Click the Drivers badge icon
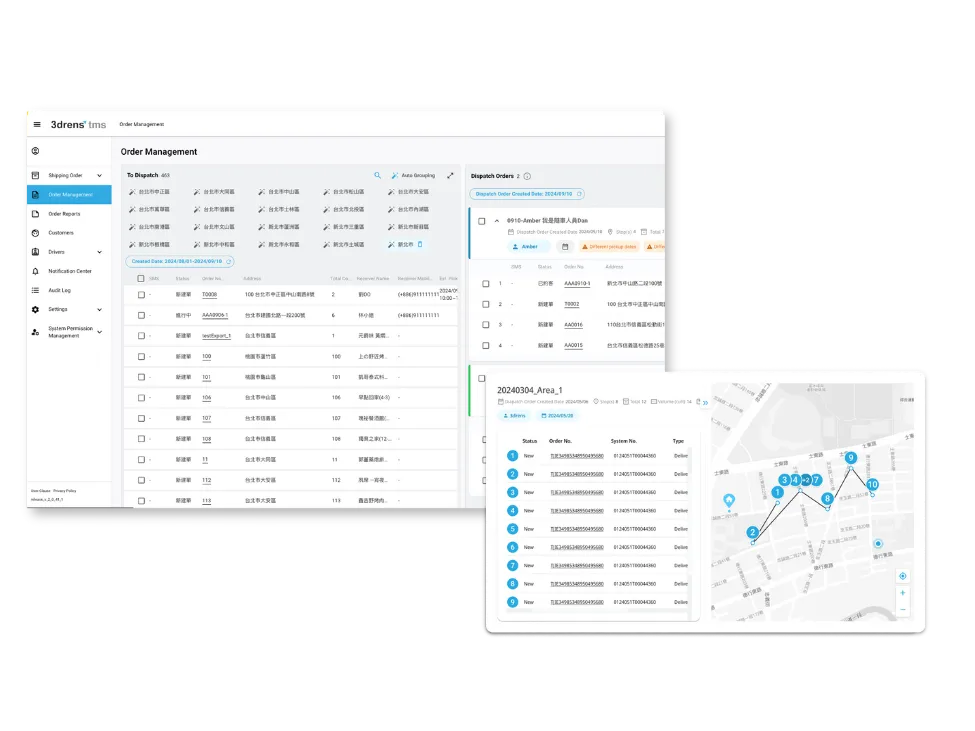975x731 pixels. [x=35, y=252]
